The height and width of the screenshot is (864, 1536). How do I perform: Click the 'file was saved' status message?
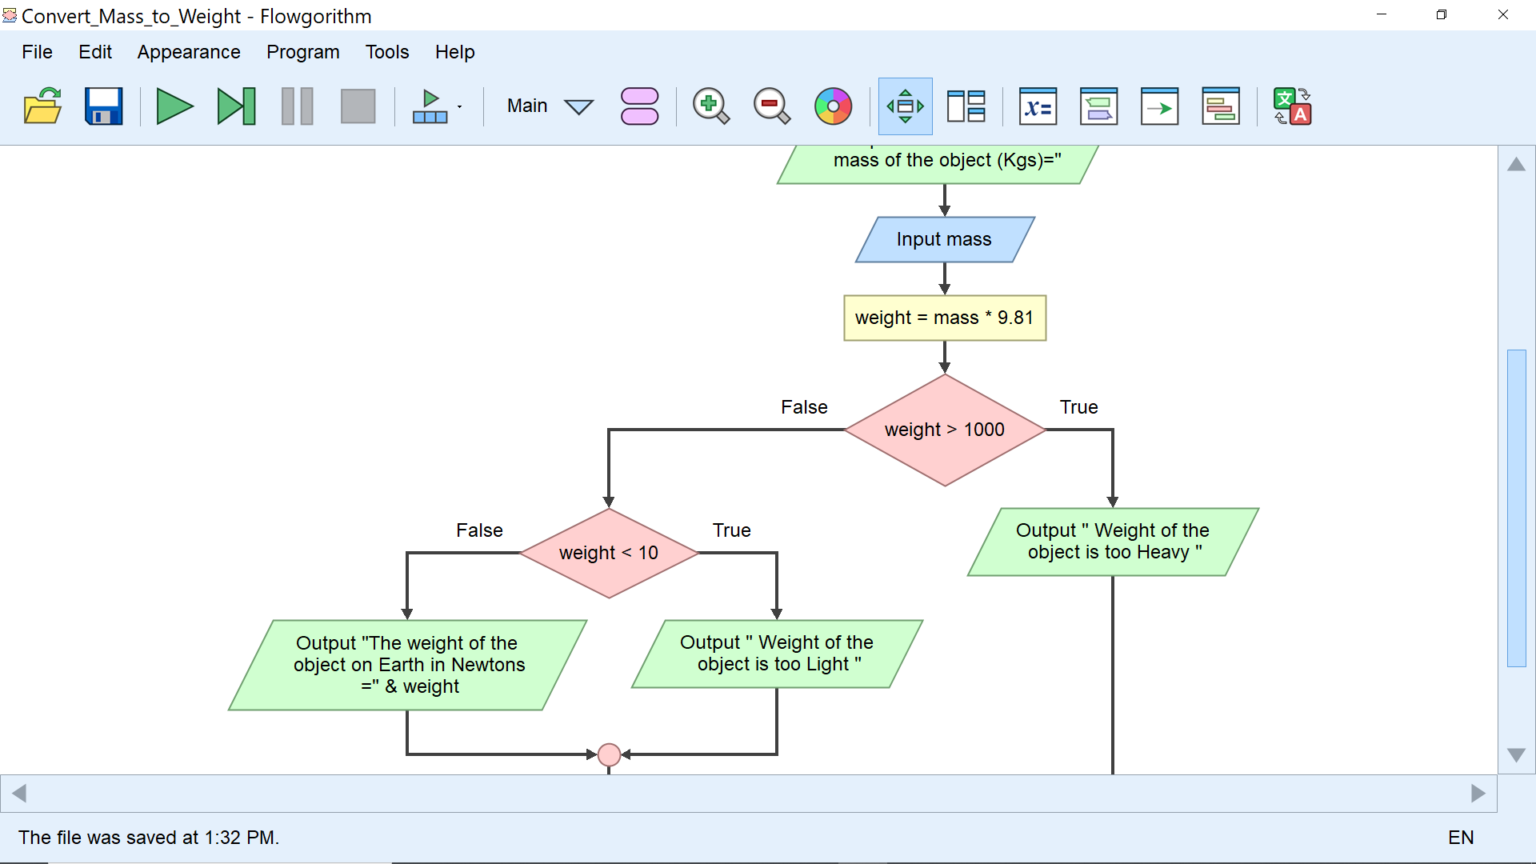[148, 838]
